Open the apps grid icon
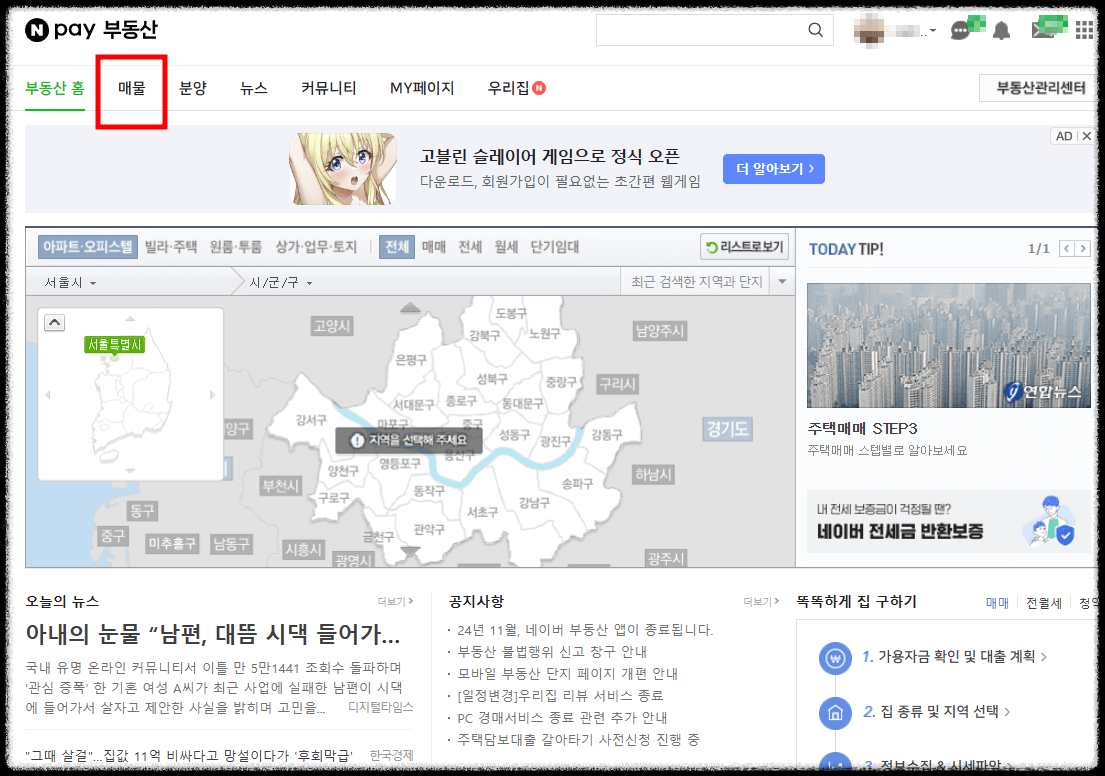Image resolution: width=1105 pixels, height=776 pixels. tap(1084, 30)
